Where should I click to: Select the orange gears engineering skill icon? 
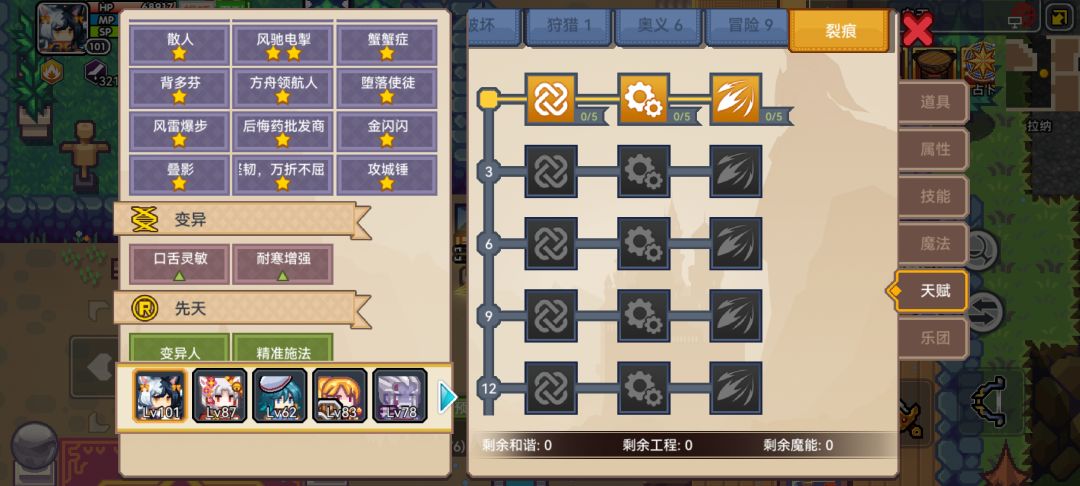pos(643,99)
